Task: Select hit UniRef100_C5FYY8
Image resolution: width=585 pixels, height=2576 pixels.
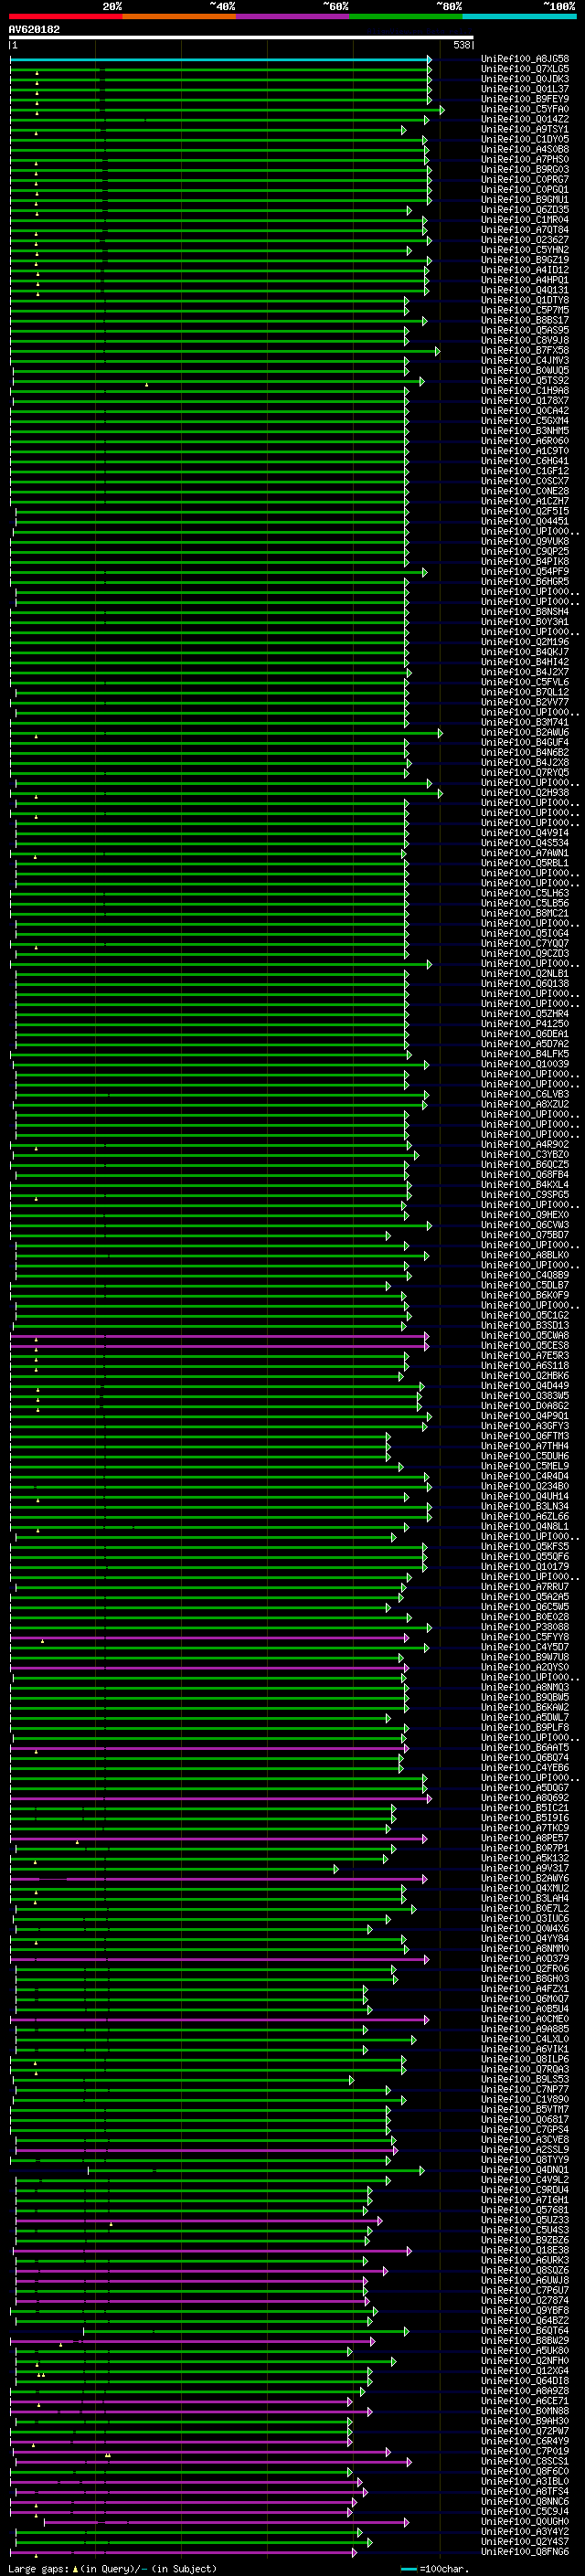Action: click(x=525, y=1637)
